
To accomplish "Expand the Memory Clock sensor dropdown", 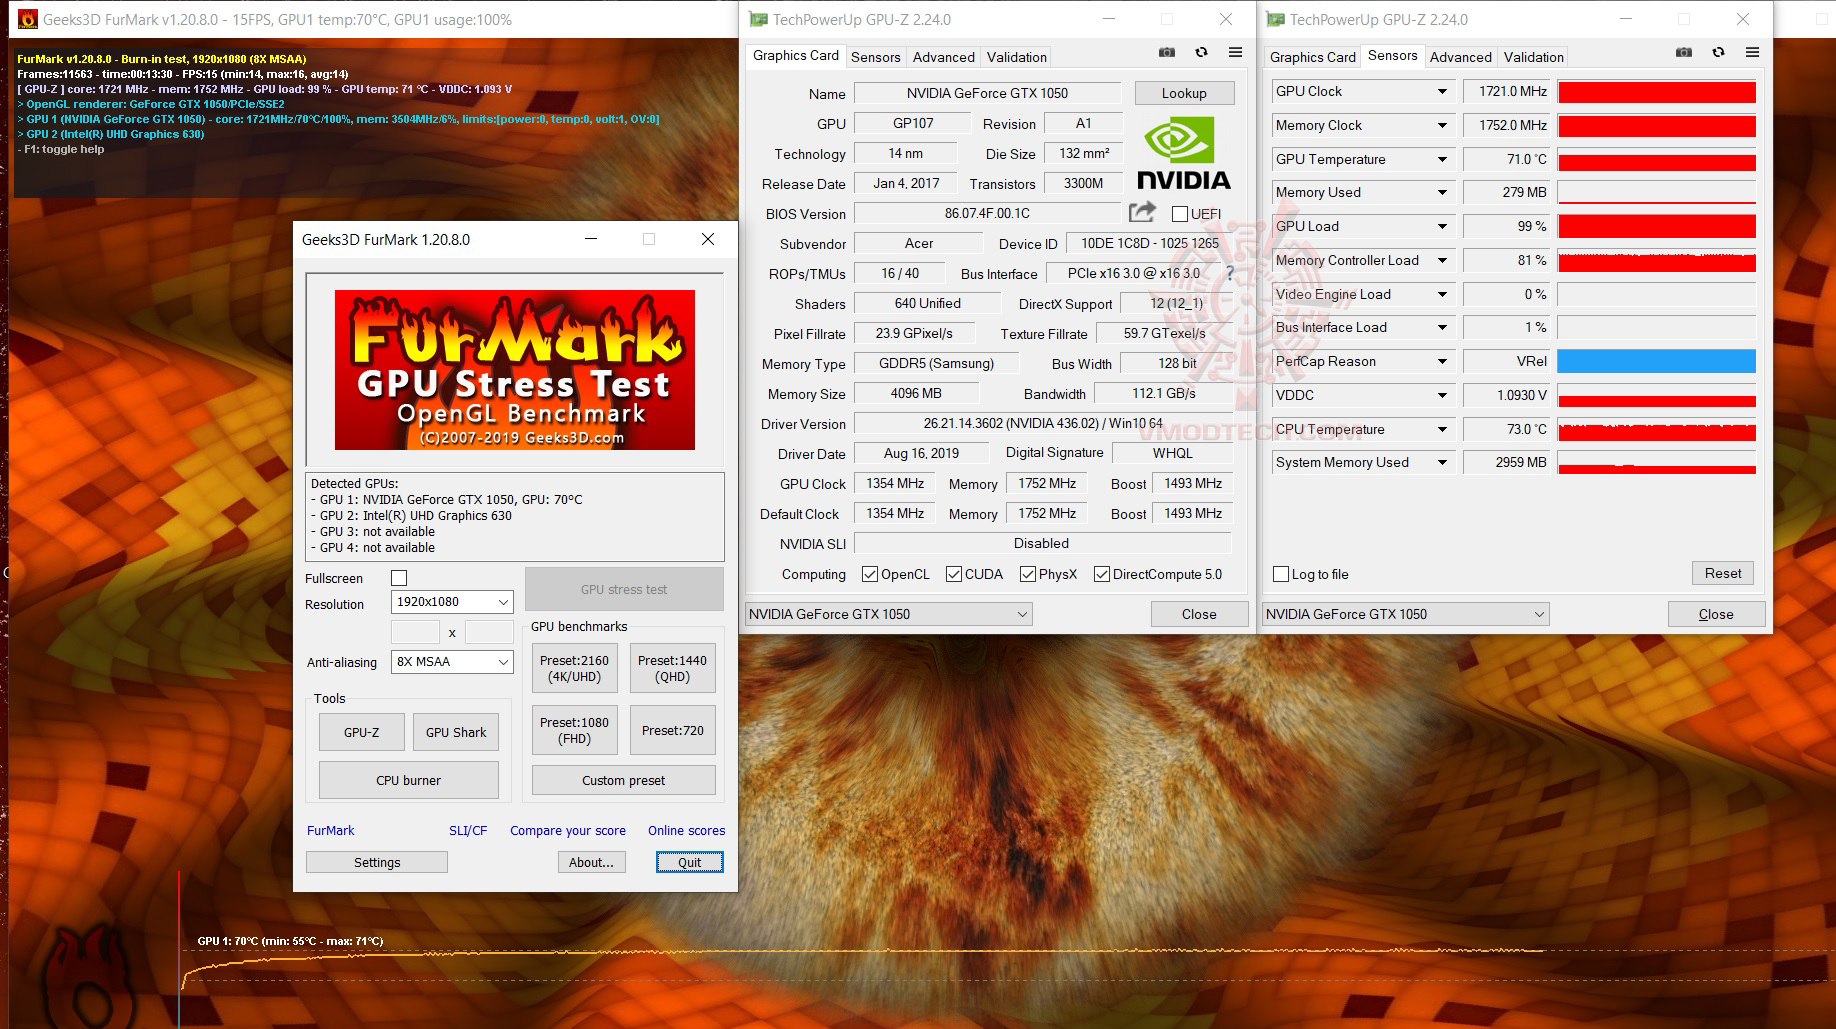I will pyautogui.click(x=1442, y=125).
